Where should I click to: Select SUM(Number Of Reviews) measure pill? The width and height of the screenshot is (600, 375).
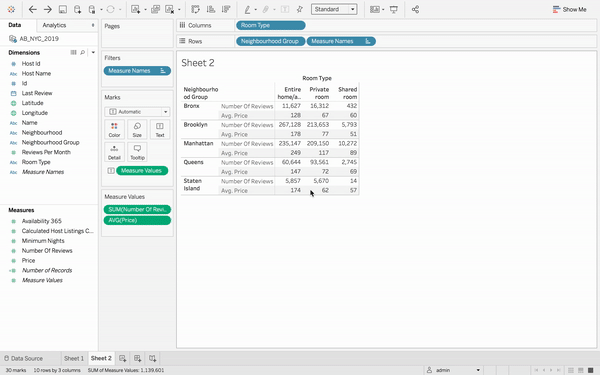[x=137, y=210]
